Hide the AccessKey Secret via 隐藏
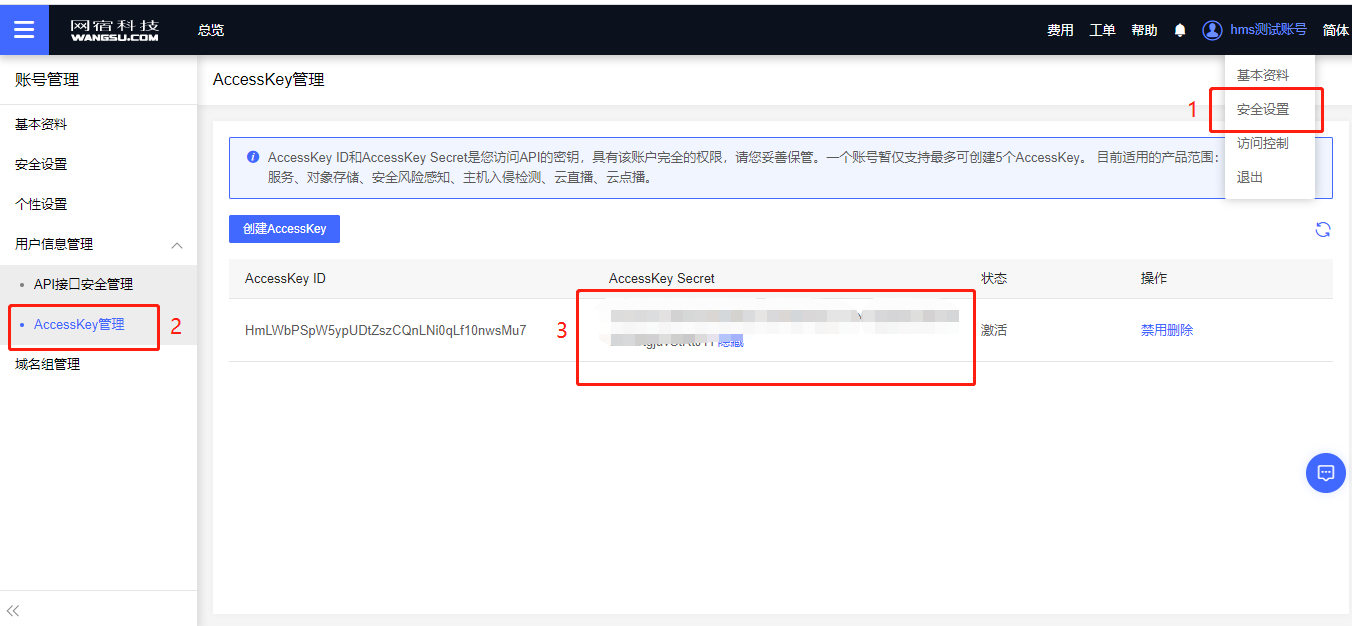This screenshot has height=626, width=1352. [731, 342]
